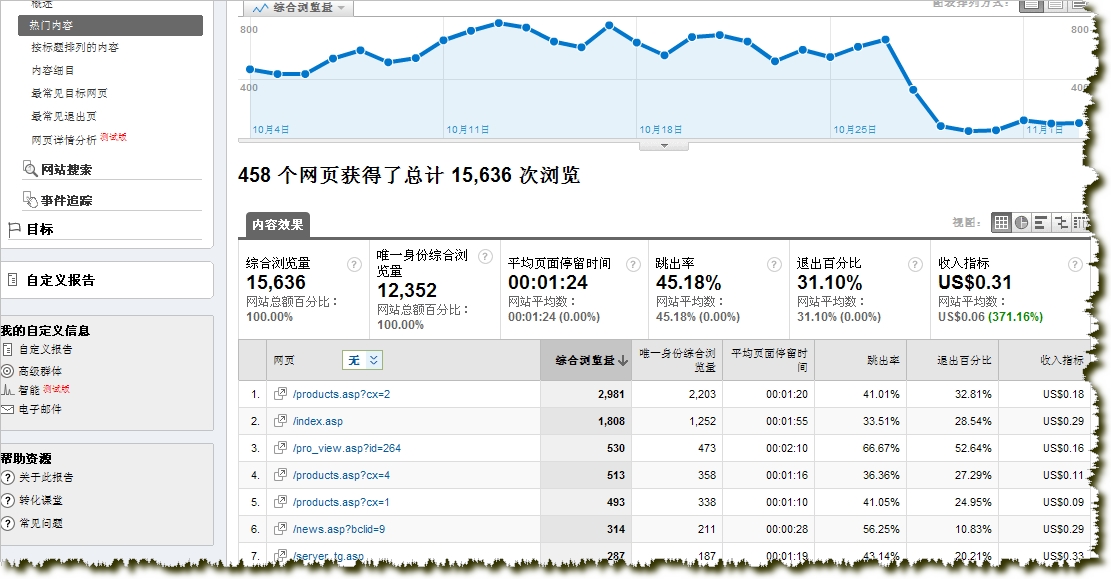
Task: Open 网站搜索 section in sidebar
Action: tap(66, 170)
